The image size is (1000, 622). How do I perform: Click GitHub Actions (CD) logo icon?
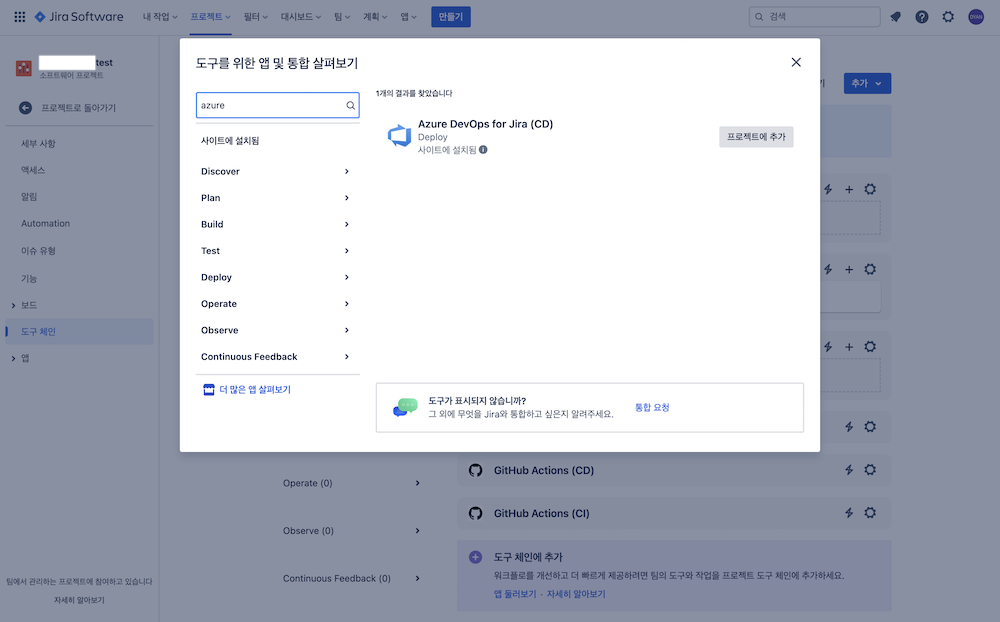[475, 470]
